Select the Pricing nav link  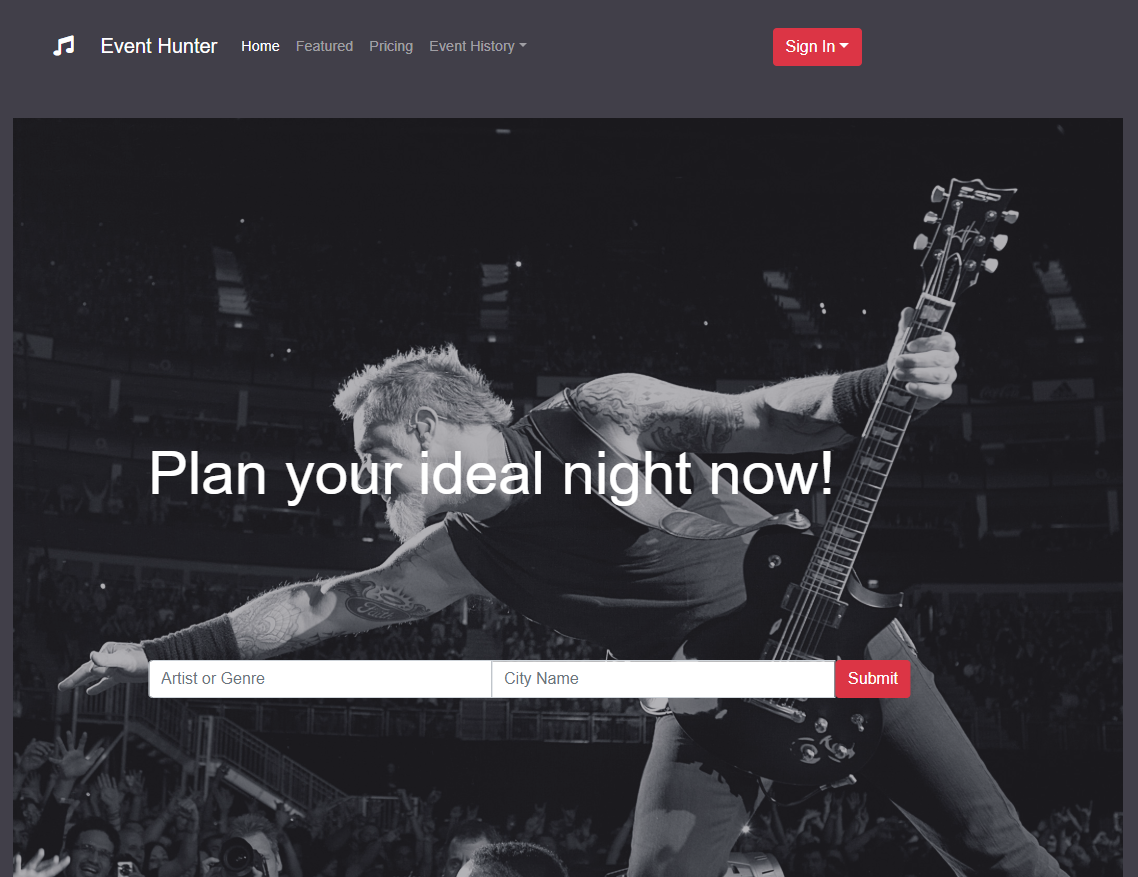pyautogui.click(x=390, y=46)
